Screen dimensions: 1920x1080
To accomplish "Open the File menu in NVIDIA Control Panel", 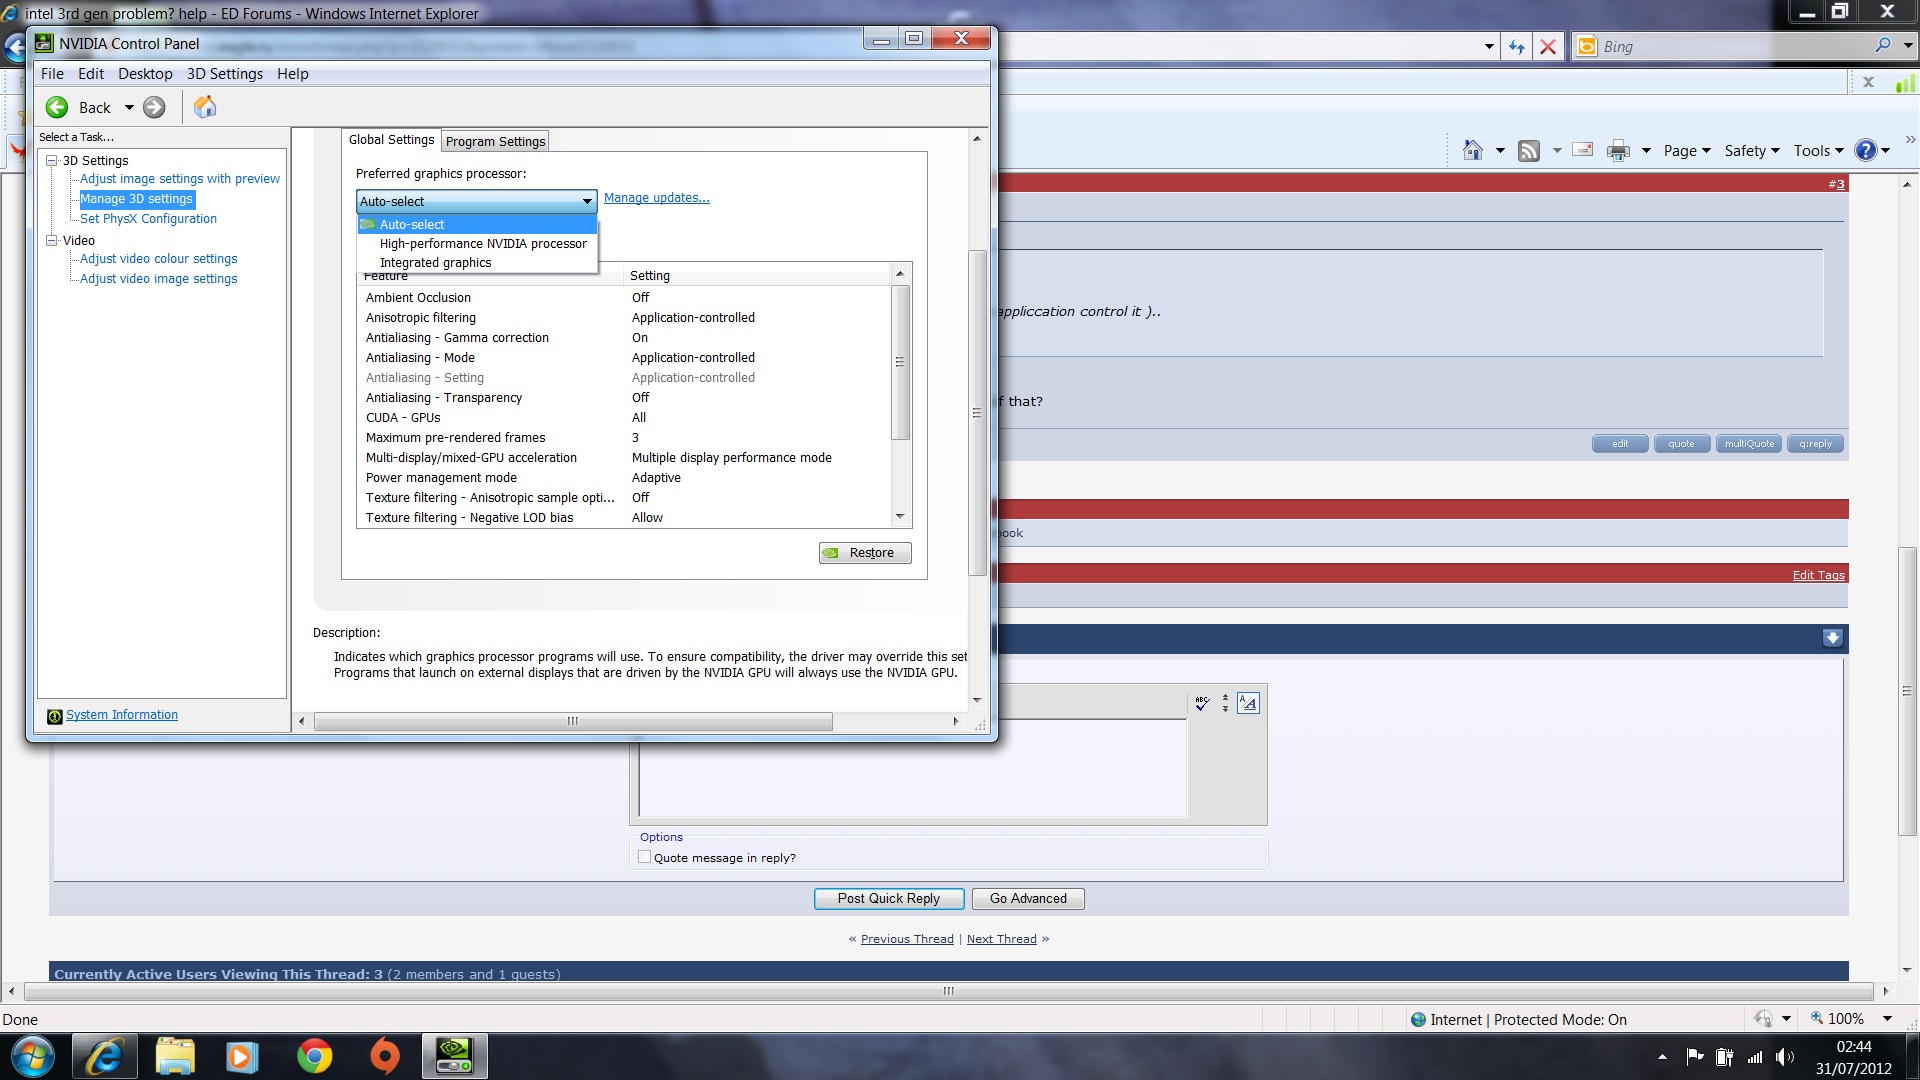I will (52, 74).
